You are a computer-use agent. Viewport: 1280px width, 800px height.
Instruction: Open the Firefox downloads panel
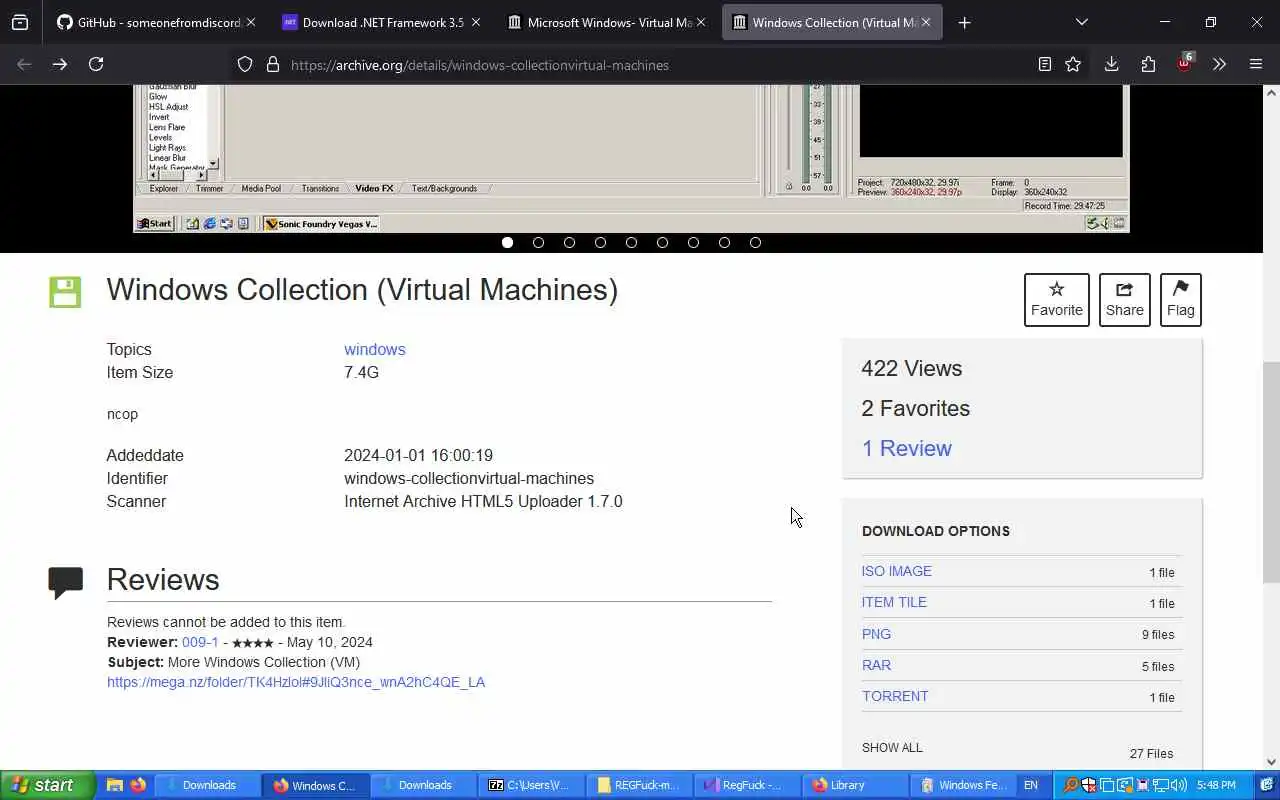click(1111, 64)
